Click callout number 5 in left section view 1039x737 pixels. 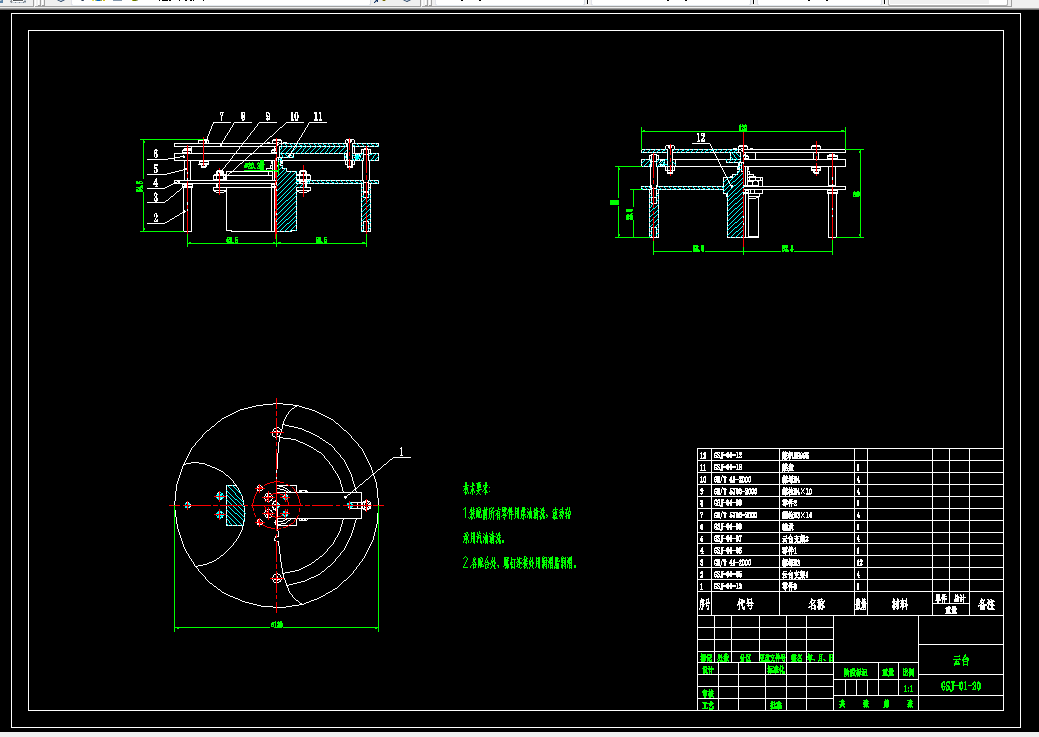[156, 168]
